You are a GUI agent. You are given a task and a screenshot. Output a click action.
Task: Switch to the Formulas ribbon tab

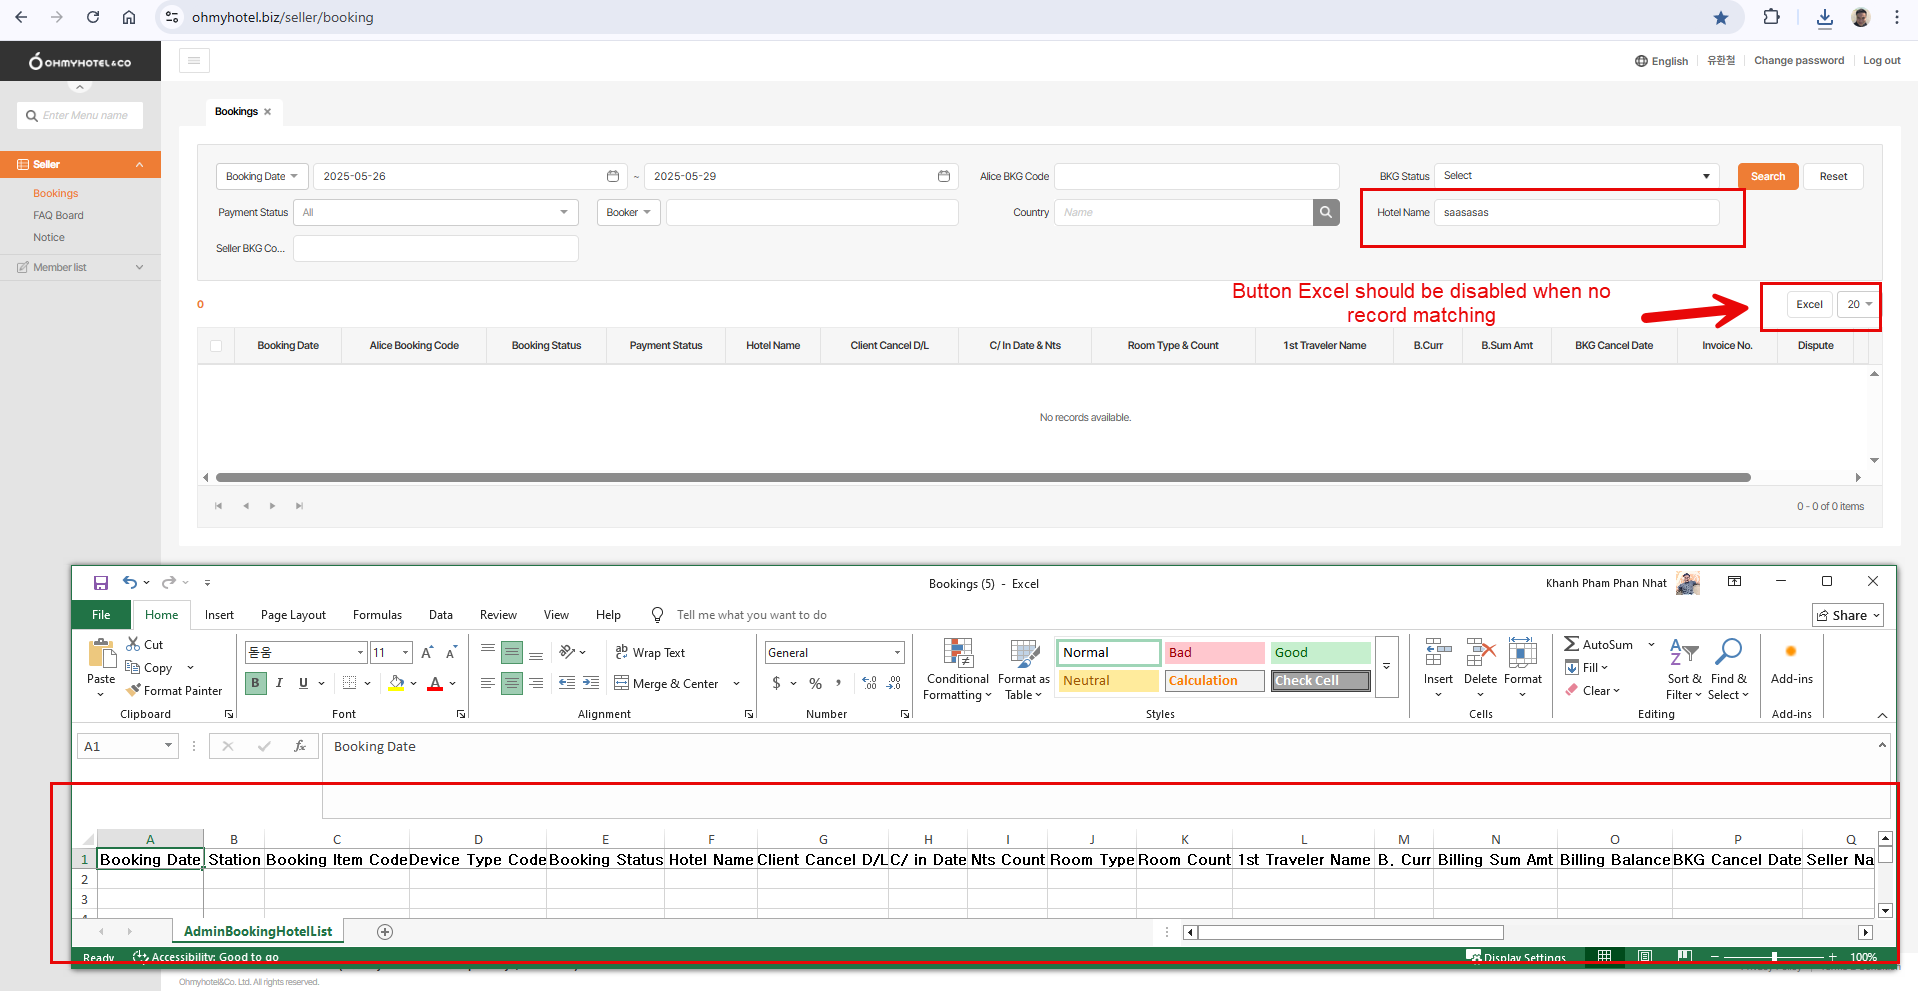pos(377,615)
